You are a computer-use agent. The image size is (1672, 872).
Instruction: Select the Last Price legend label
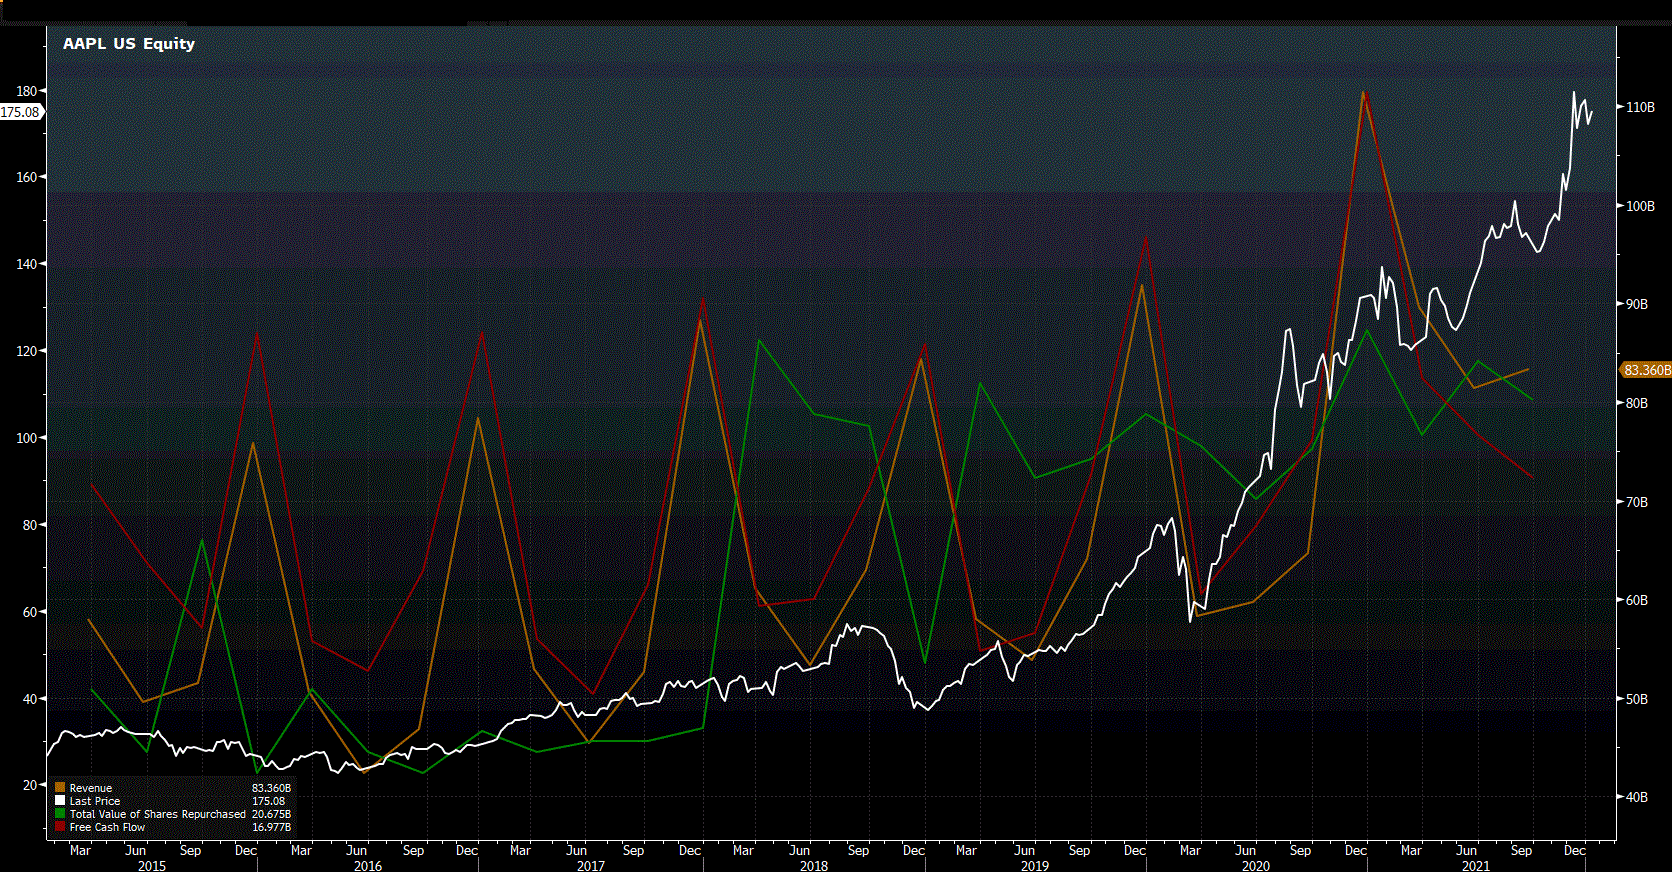pyautogui.click(x=95, y=801)
